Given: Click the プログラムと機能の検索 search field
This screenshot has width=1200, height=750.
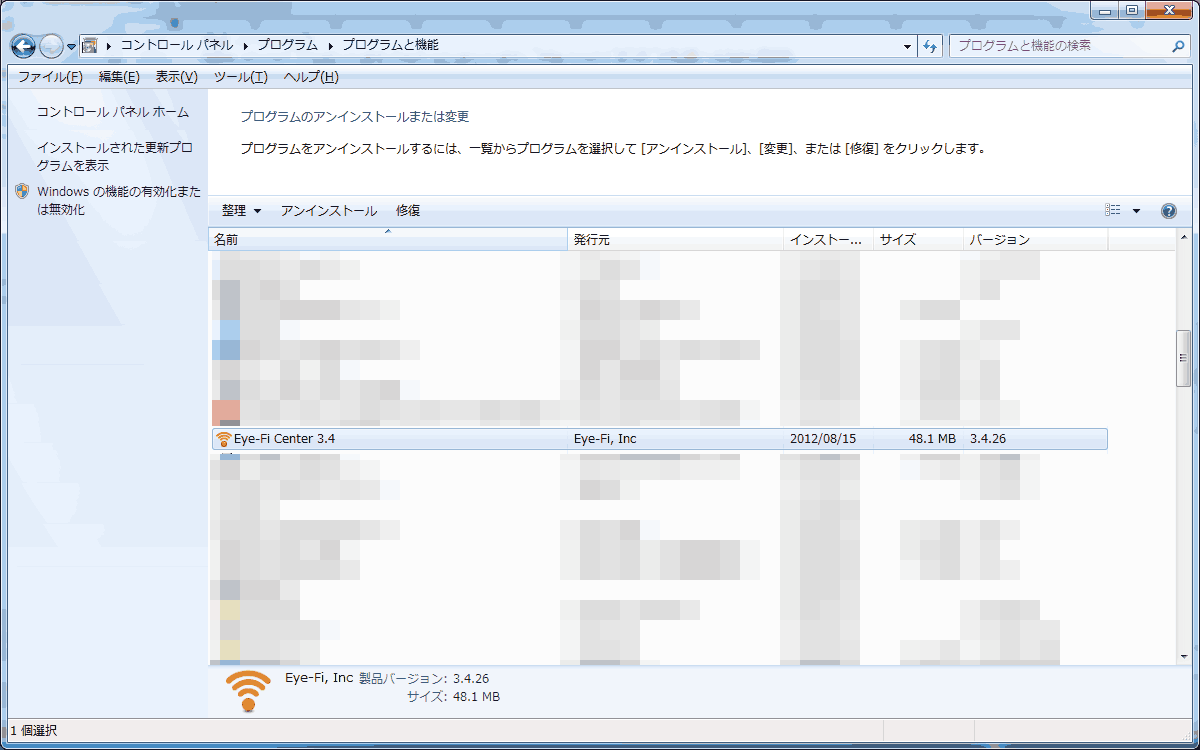Looking at the screenshot, I should point(1060,46).
